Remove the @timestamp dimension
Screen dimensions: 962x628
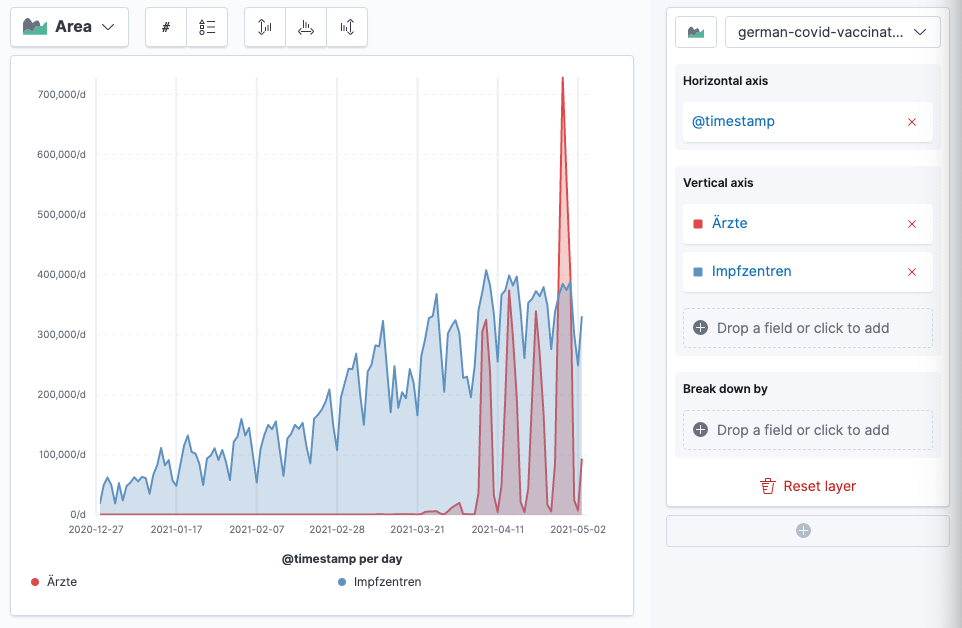(x=911, y=122)
